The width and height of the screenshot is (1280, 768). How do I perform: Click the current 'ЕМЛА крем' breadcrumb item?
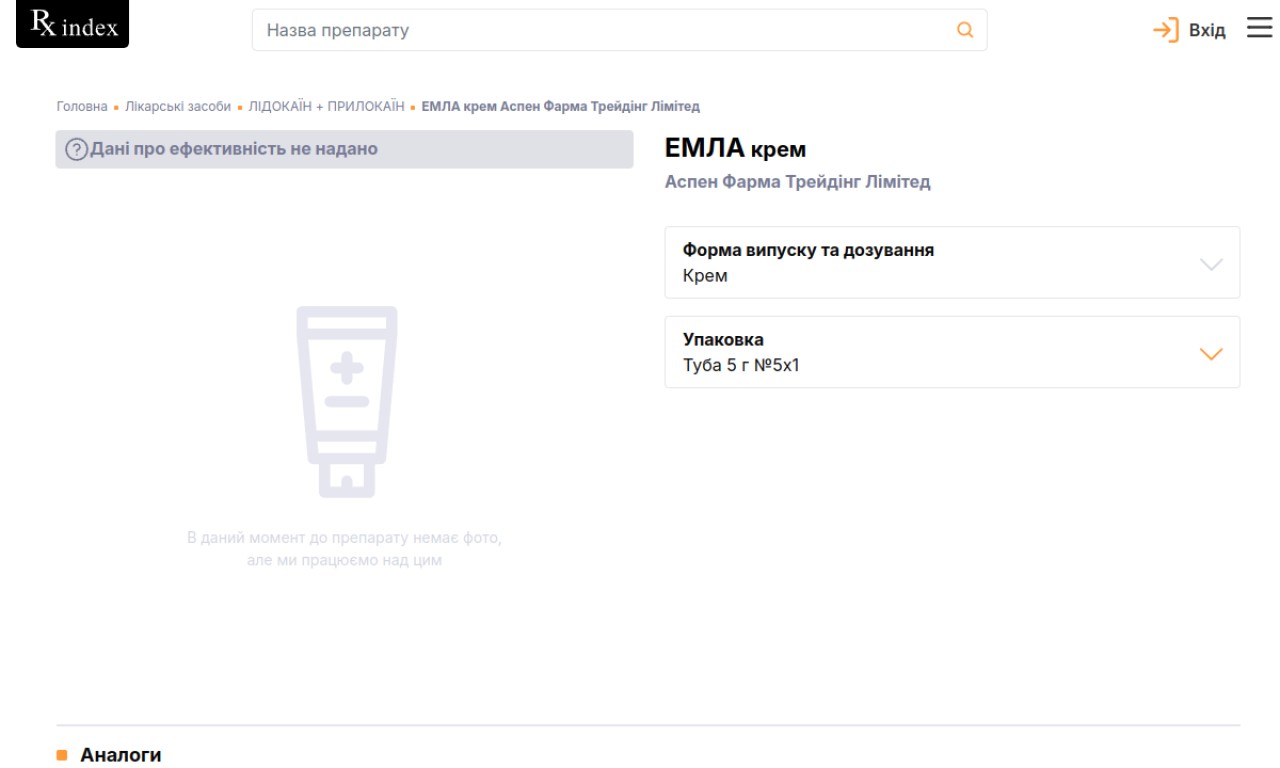[560, 106]
